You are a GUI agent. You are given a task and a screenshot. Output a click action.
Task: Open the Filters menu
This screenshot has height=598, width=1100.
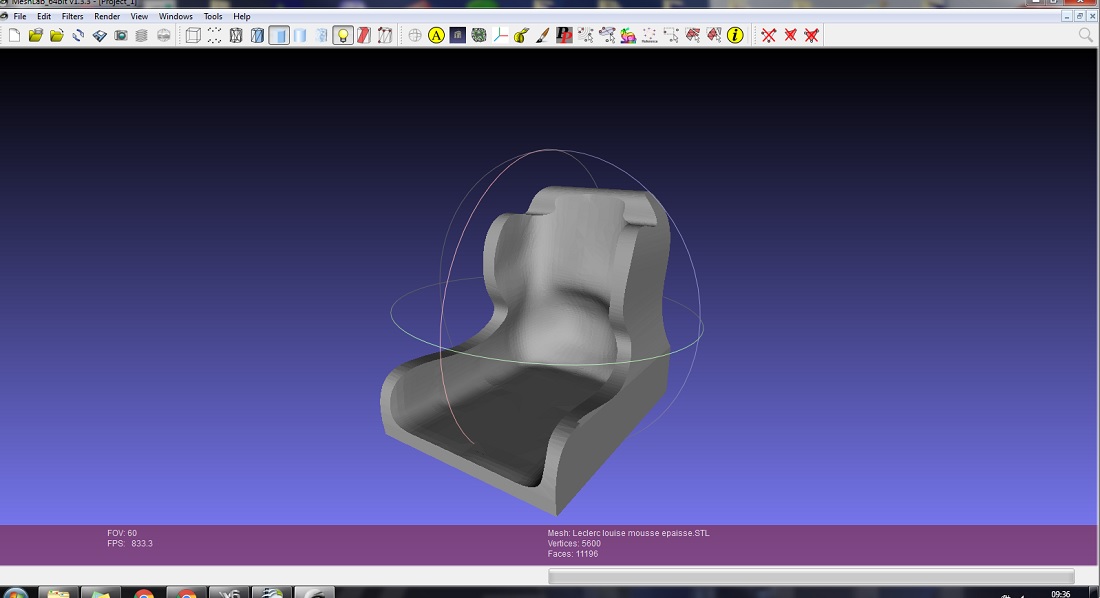[x=72, y=16]
